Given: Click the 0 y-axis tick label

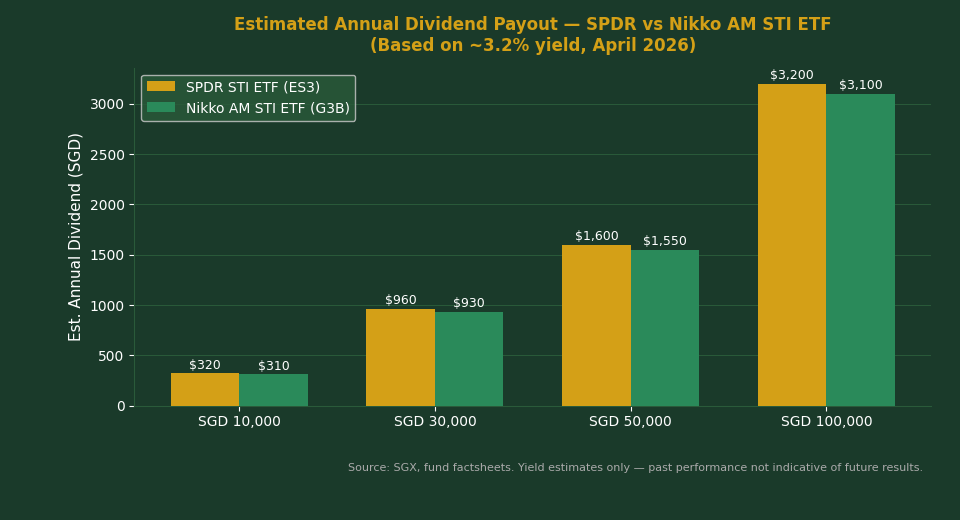Looking at the screenshot, I should [121, 406].
